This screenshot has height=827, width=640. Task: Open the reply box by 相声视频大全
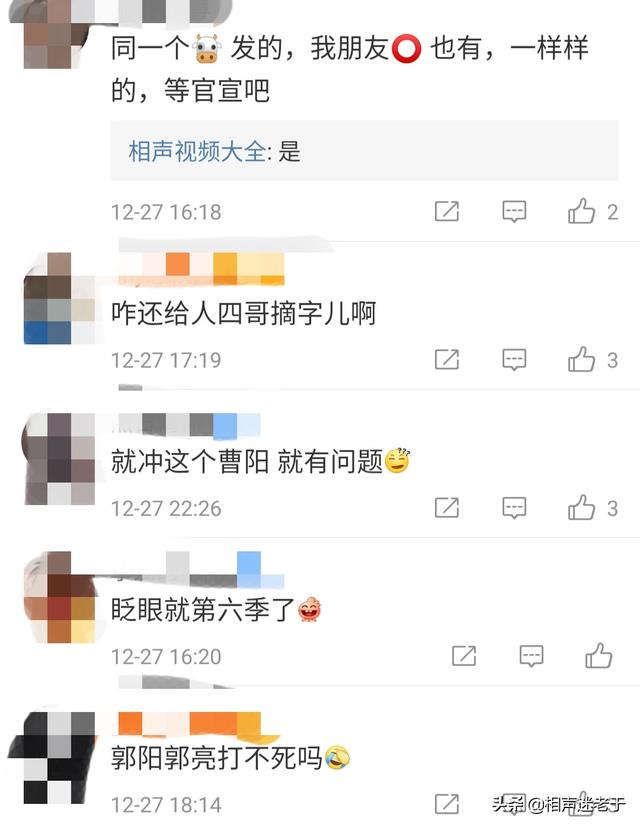[364, 151]
